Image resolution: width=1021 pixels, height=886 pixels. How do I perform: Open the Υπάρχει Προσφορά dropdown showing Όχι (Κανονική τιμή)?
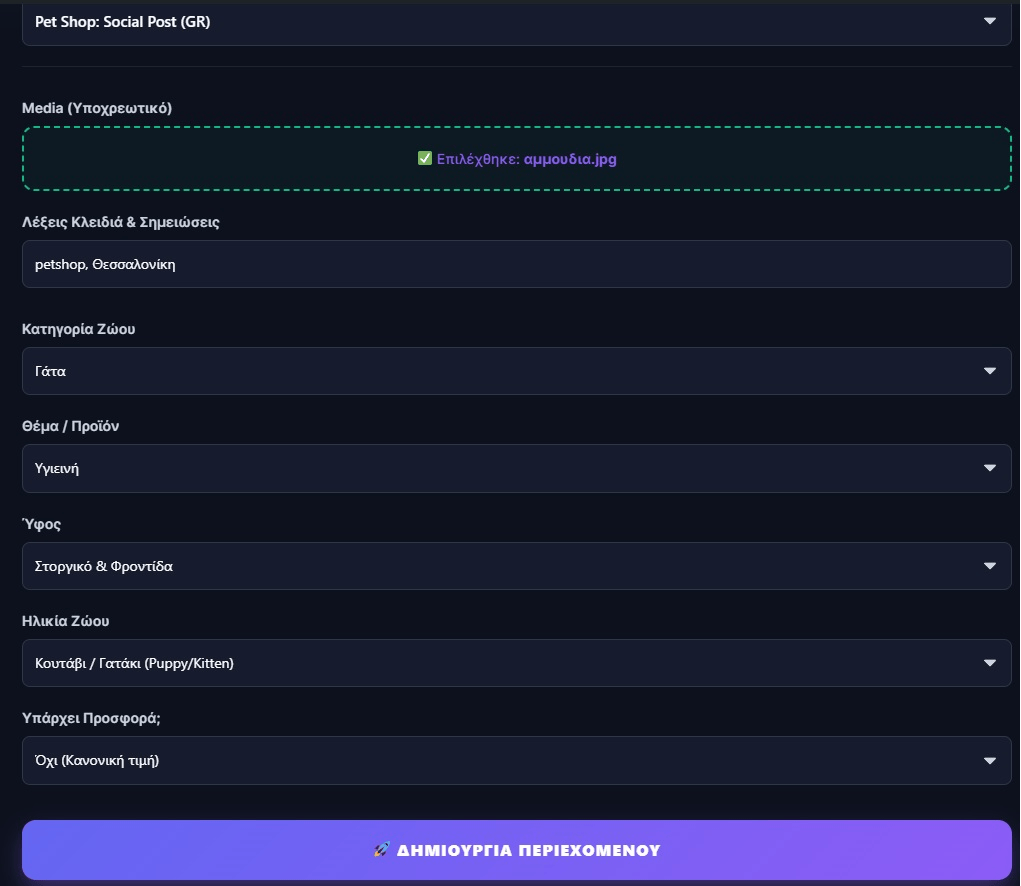(516, 760)
